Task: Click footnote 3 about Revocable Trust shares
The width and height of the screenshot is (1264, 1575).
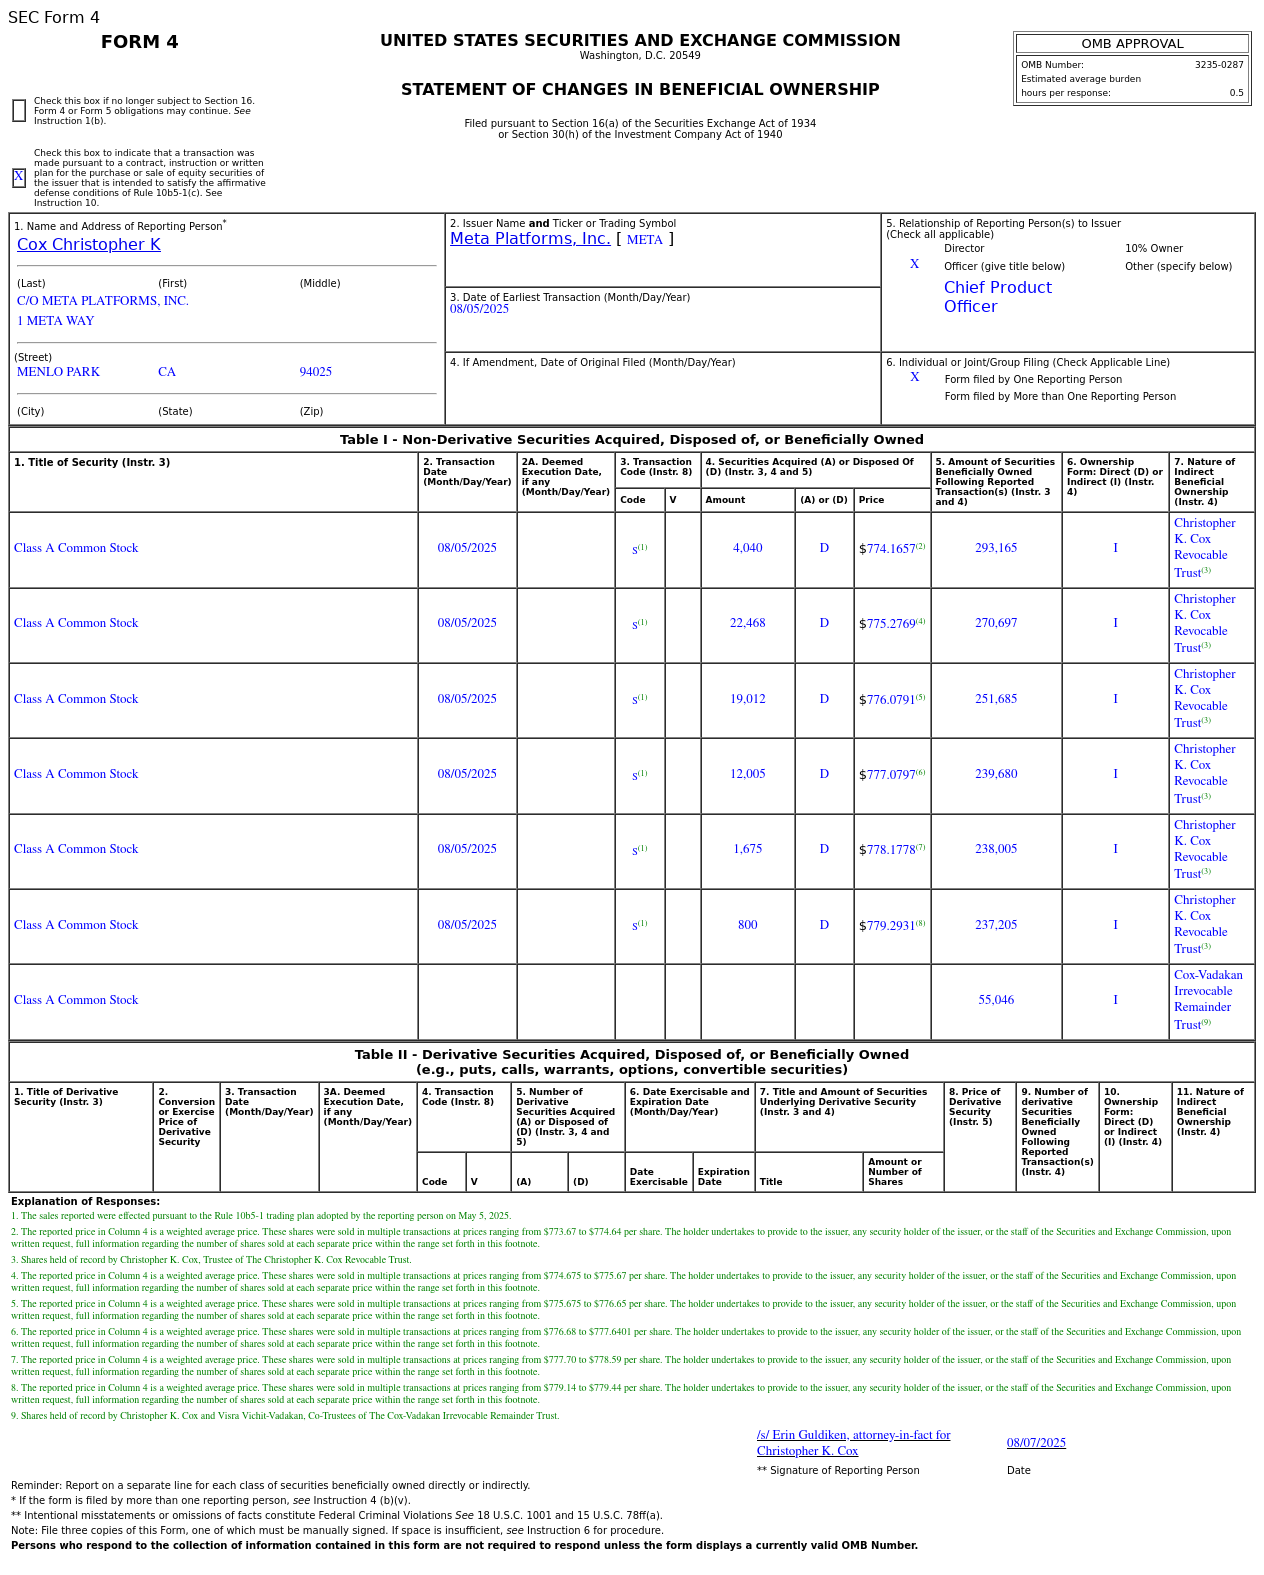Action: click(x=211, y=1260)
